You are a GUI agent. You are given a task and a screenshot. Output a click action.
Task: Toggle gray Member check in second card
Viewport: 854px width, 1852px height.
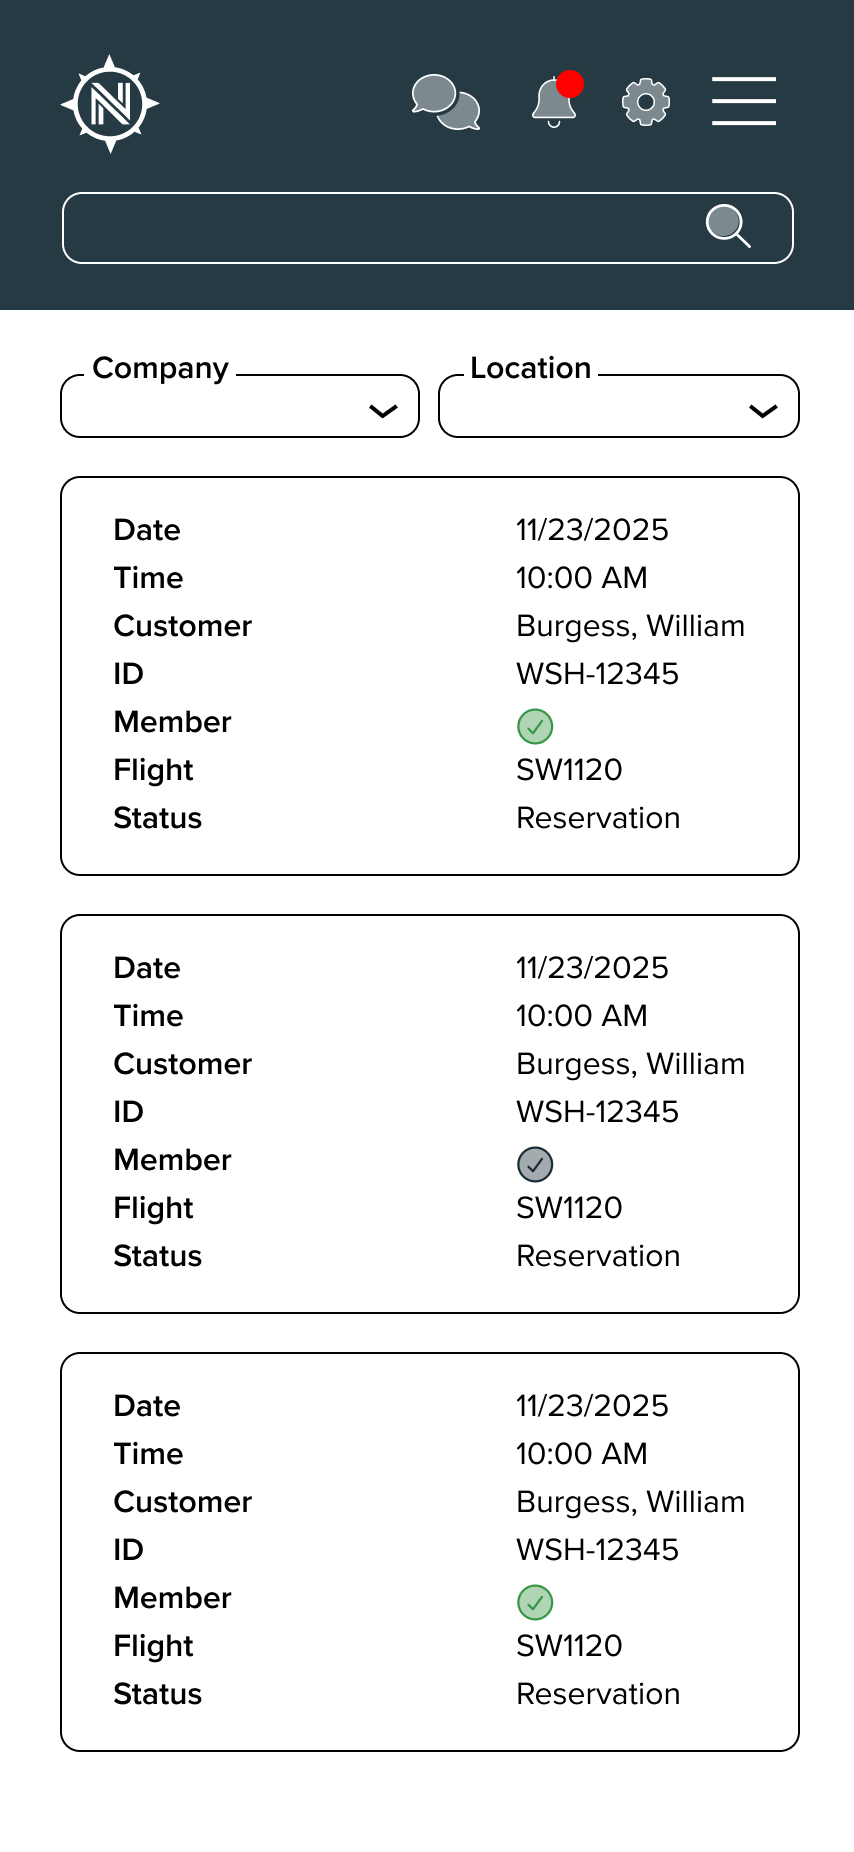click(x=535, y=1164)
